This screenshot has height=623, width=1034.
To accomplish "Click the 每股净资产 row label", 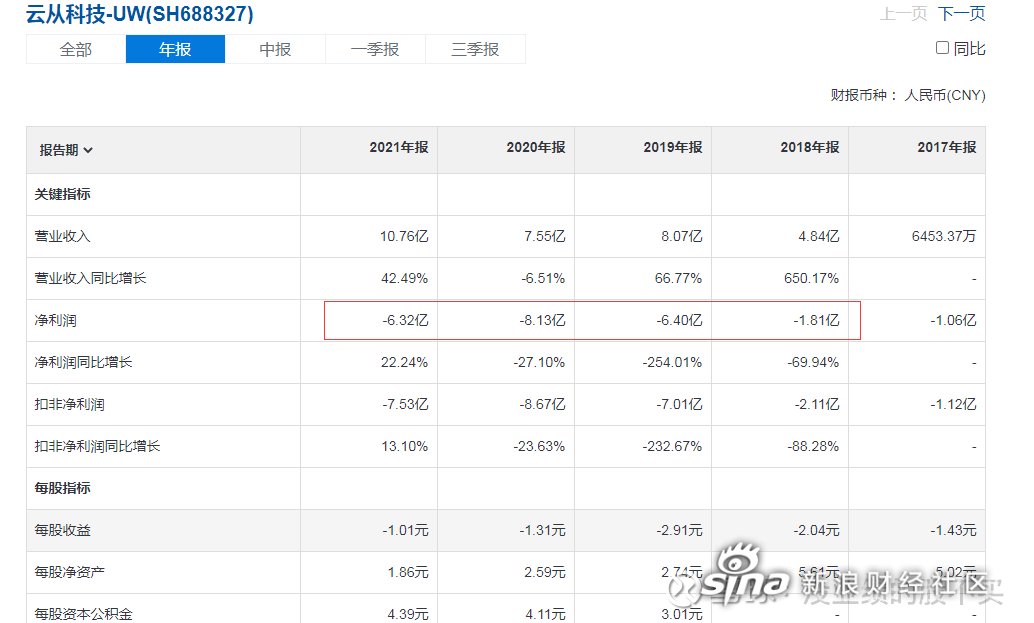I will click(69, 572).
